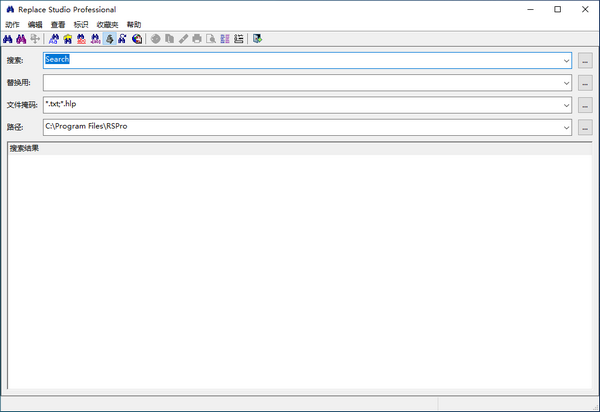Click the browse button beside the path field
600x412 pixels.
(585, 127)
